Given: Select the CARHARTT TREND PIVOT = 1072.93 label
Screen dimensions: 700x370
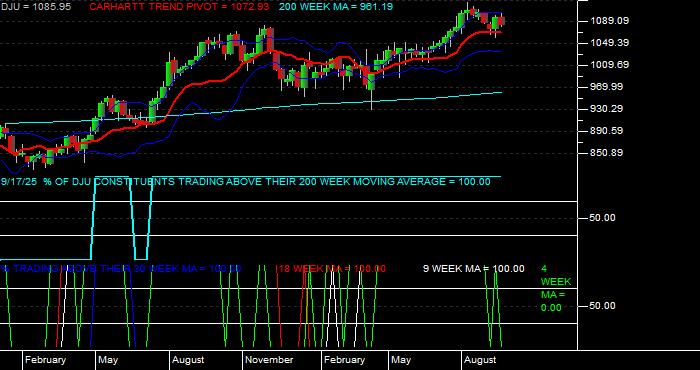Looking at the screenshot, I should [180, 7].
